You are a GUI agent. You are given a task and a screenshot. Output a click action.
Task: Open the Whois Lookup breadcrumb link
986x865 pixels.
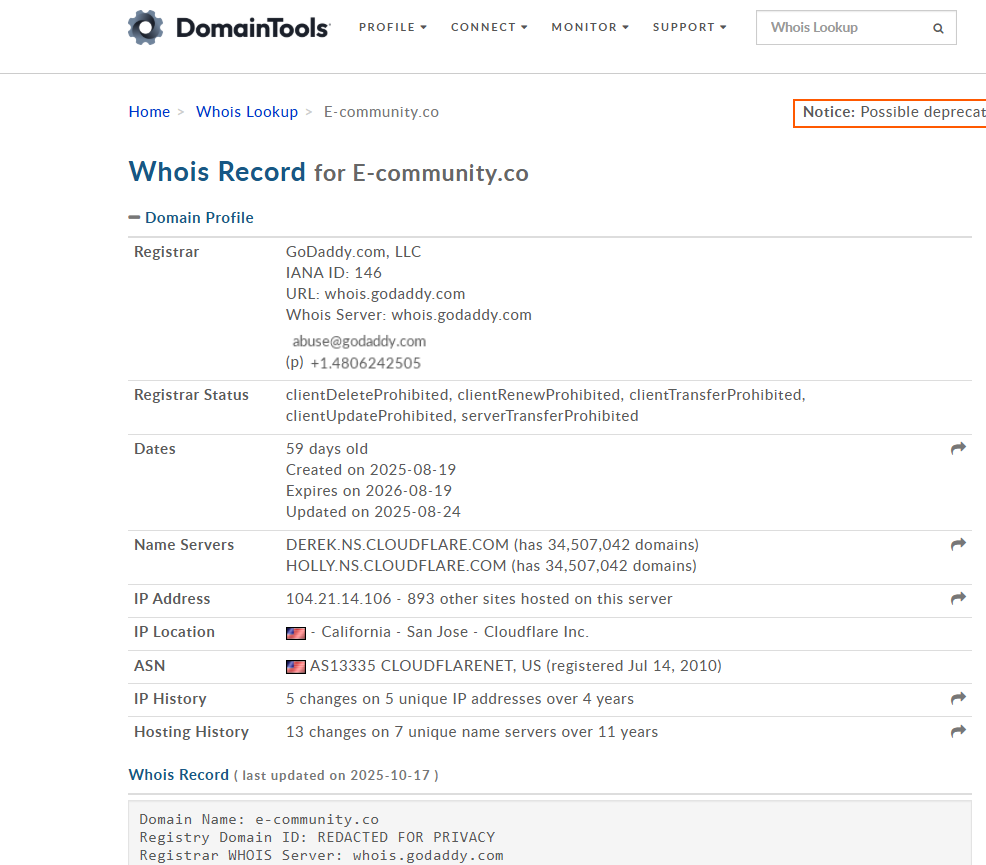pyautogui.click(x=247, y=111)
